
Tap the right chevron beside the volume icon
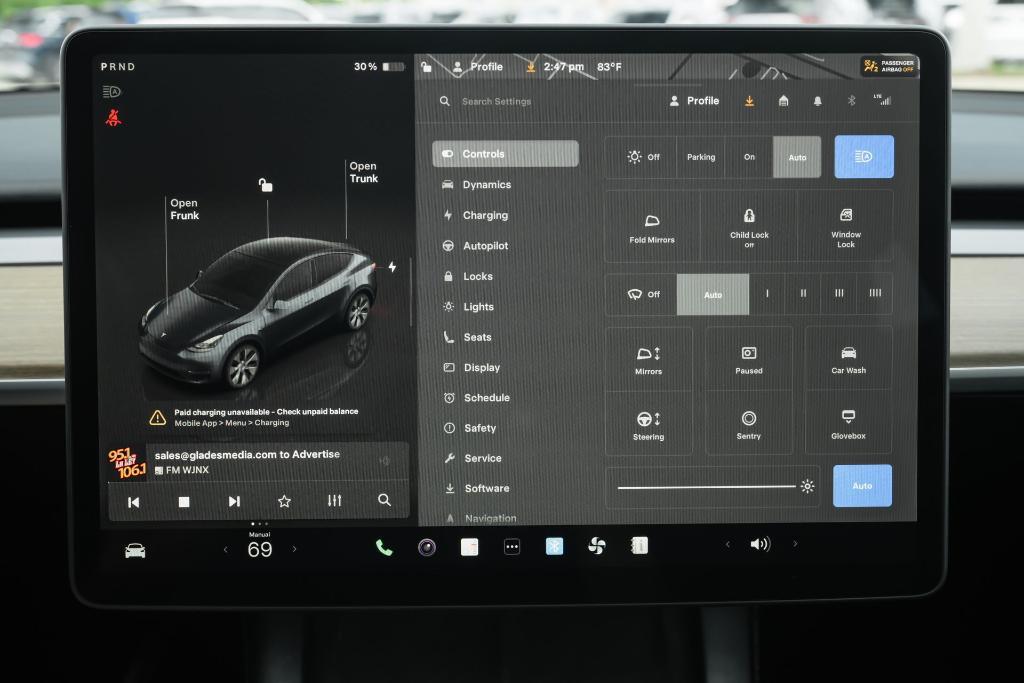[796, 544]
